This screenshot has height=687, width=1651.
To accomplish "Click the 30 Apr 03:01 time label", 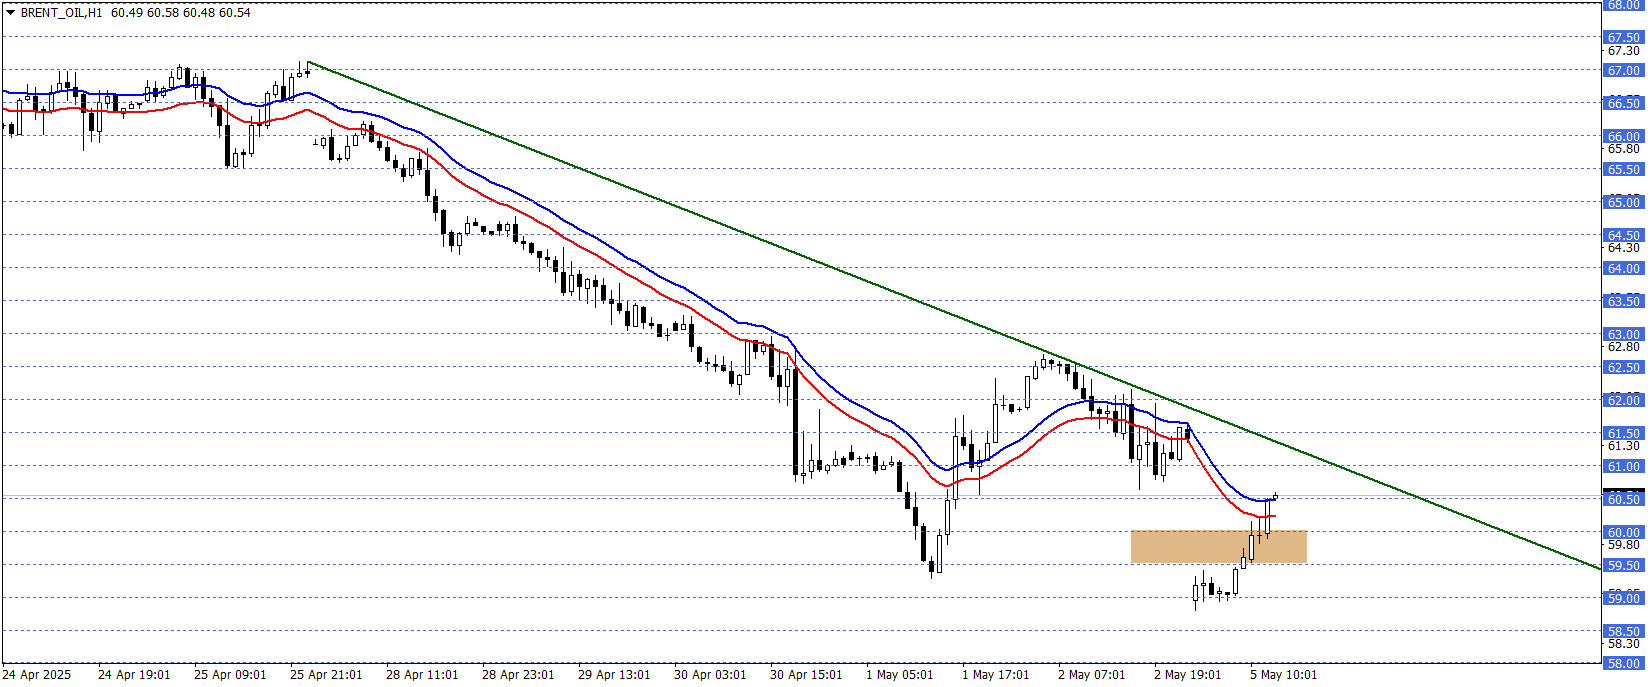I will point(710,675).
